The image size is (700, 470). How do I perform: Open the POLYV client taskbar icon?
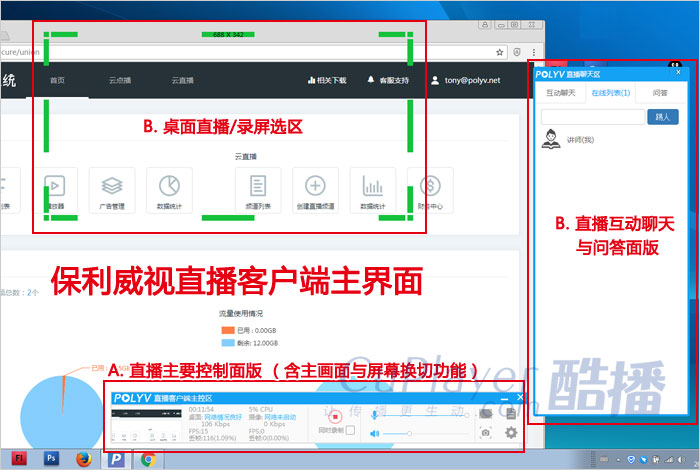(116, 459)
